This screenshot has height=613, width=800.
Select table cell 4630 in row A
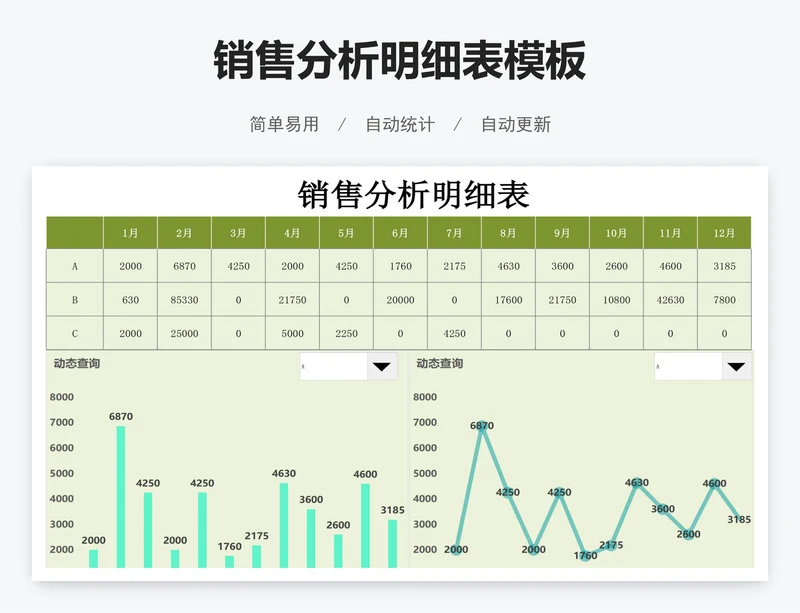509,266
